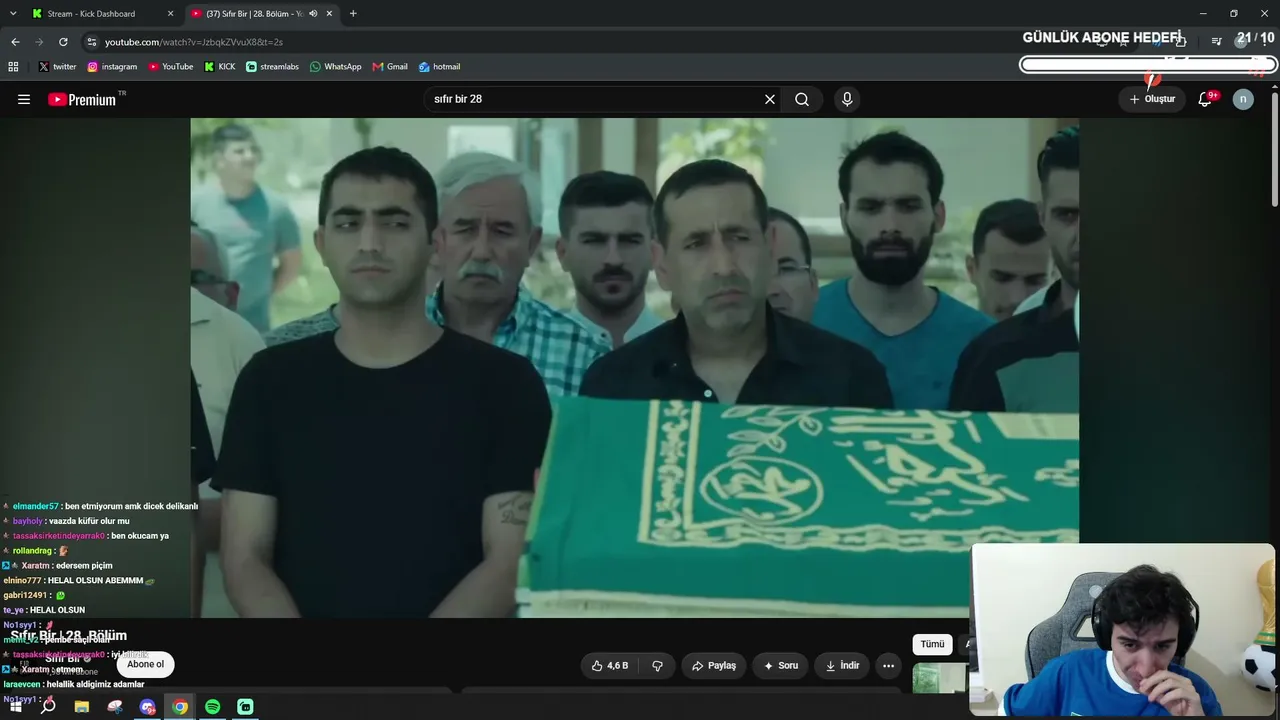Open Google Chrome taskbar icon
The width and height of the screenshot is (1280, 720).
[x=180, y=707]
